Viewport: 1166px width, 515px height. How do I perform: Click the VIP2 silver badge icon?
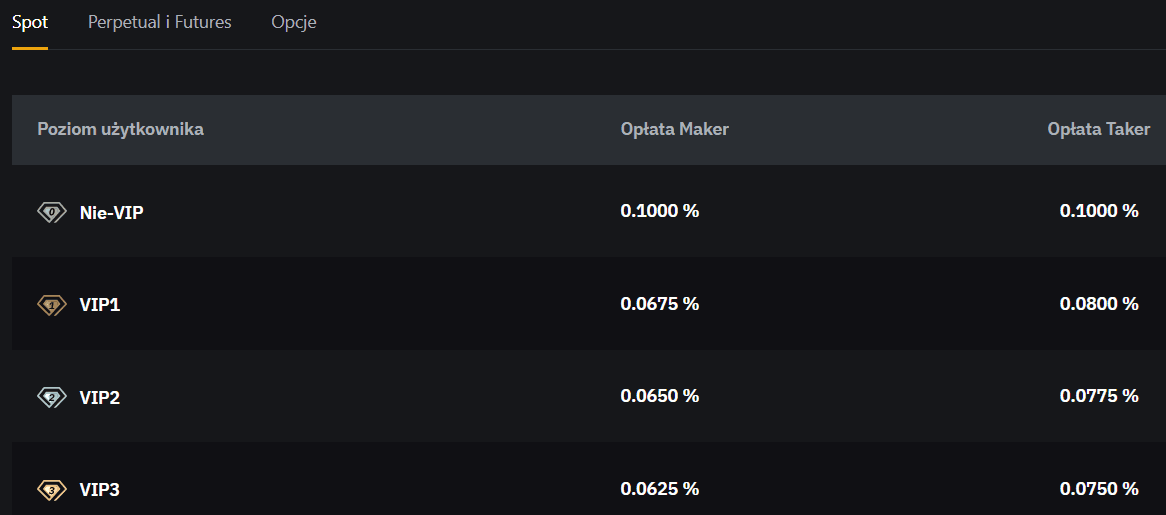pyautogui.click(x=51, y=398)
